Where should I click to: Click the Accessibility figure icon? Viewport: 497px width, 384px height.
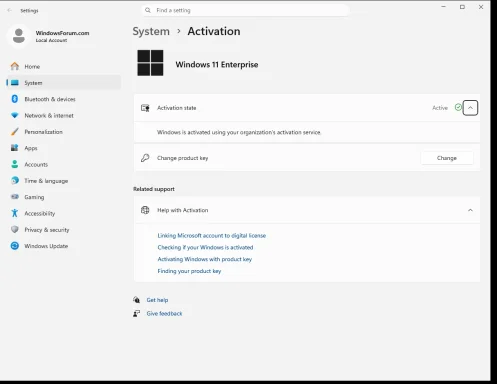15,213
